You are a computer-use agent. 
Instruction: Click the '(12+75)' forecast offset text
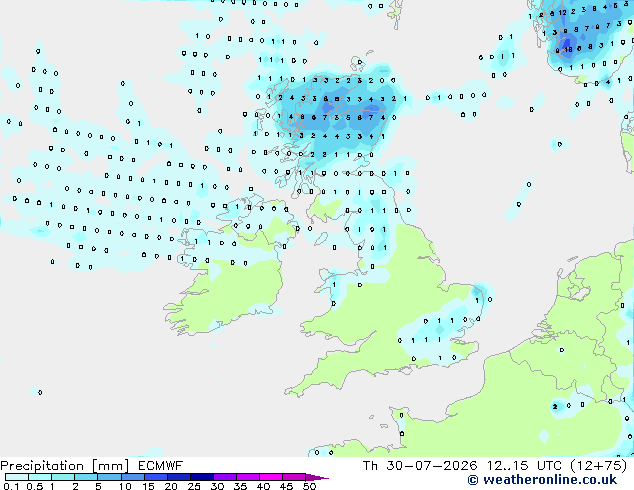(599, 466)
